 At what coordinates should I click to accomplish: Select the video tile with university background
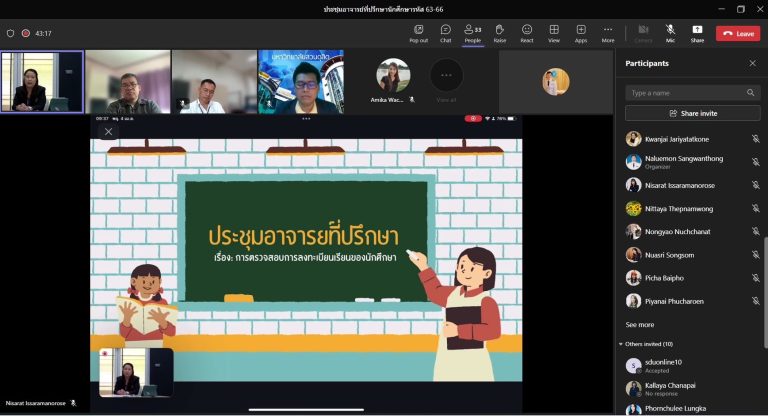[x=301, y=82]
